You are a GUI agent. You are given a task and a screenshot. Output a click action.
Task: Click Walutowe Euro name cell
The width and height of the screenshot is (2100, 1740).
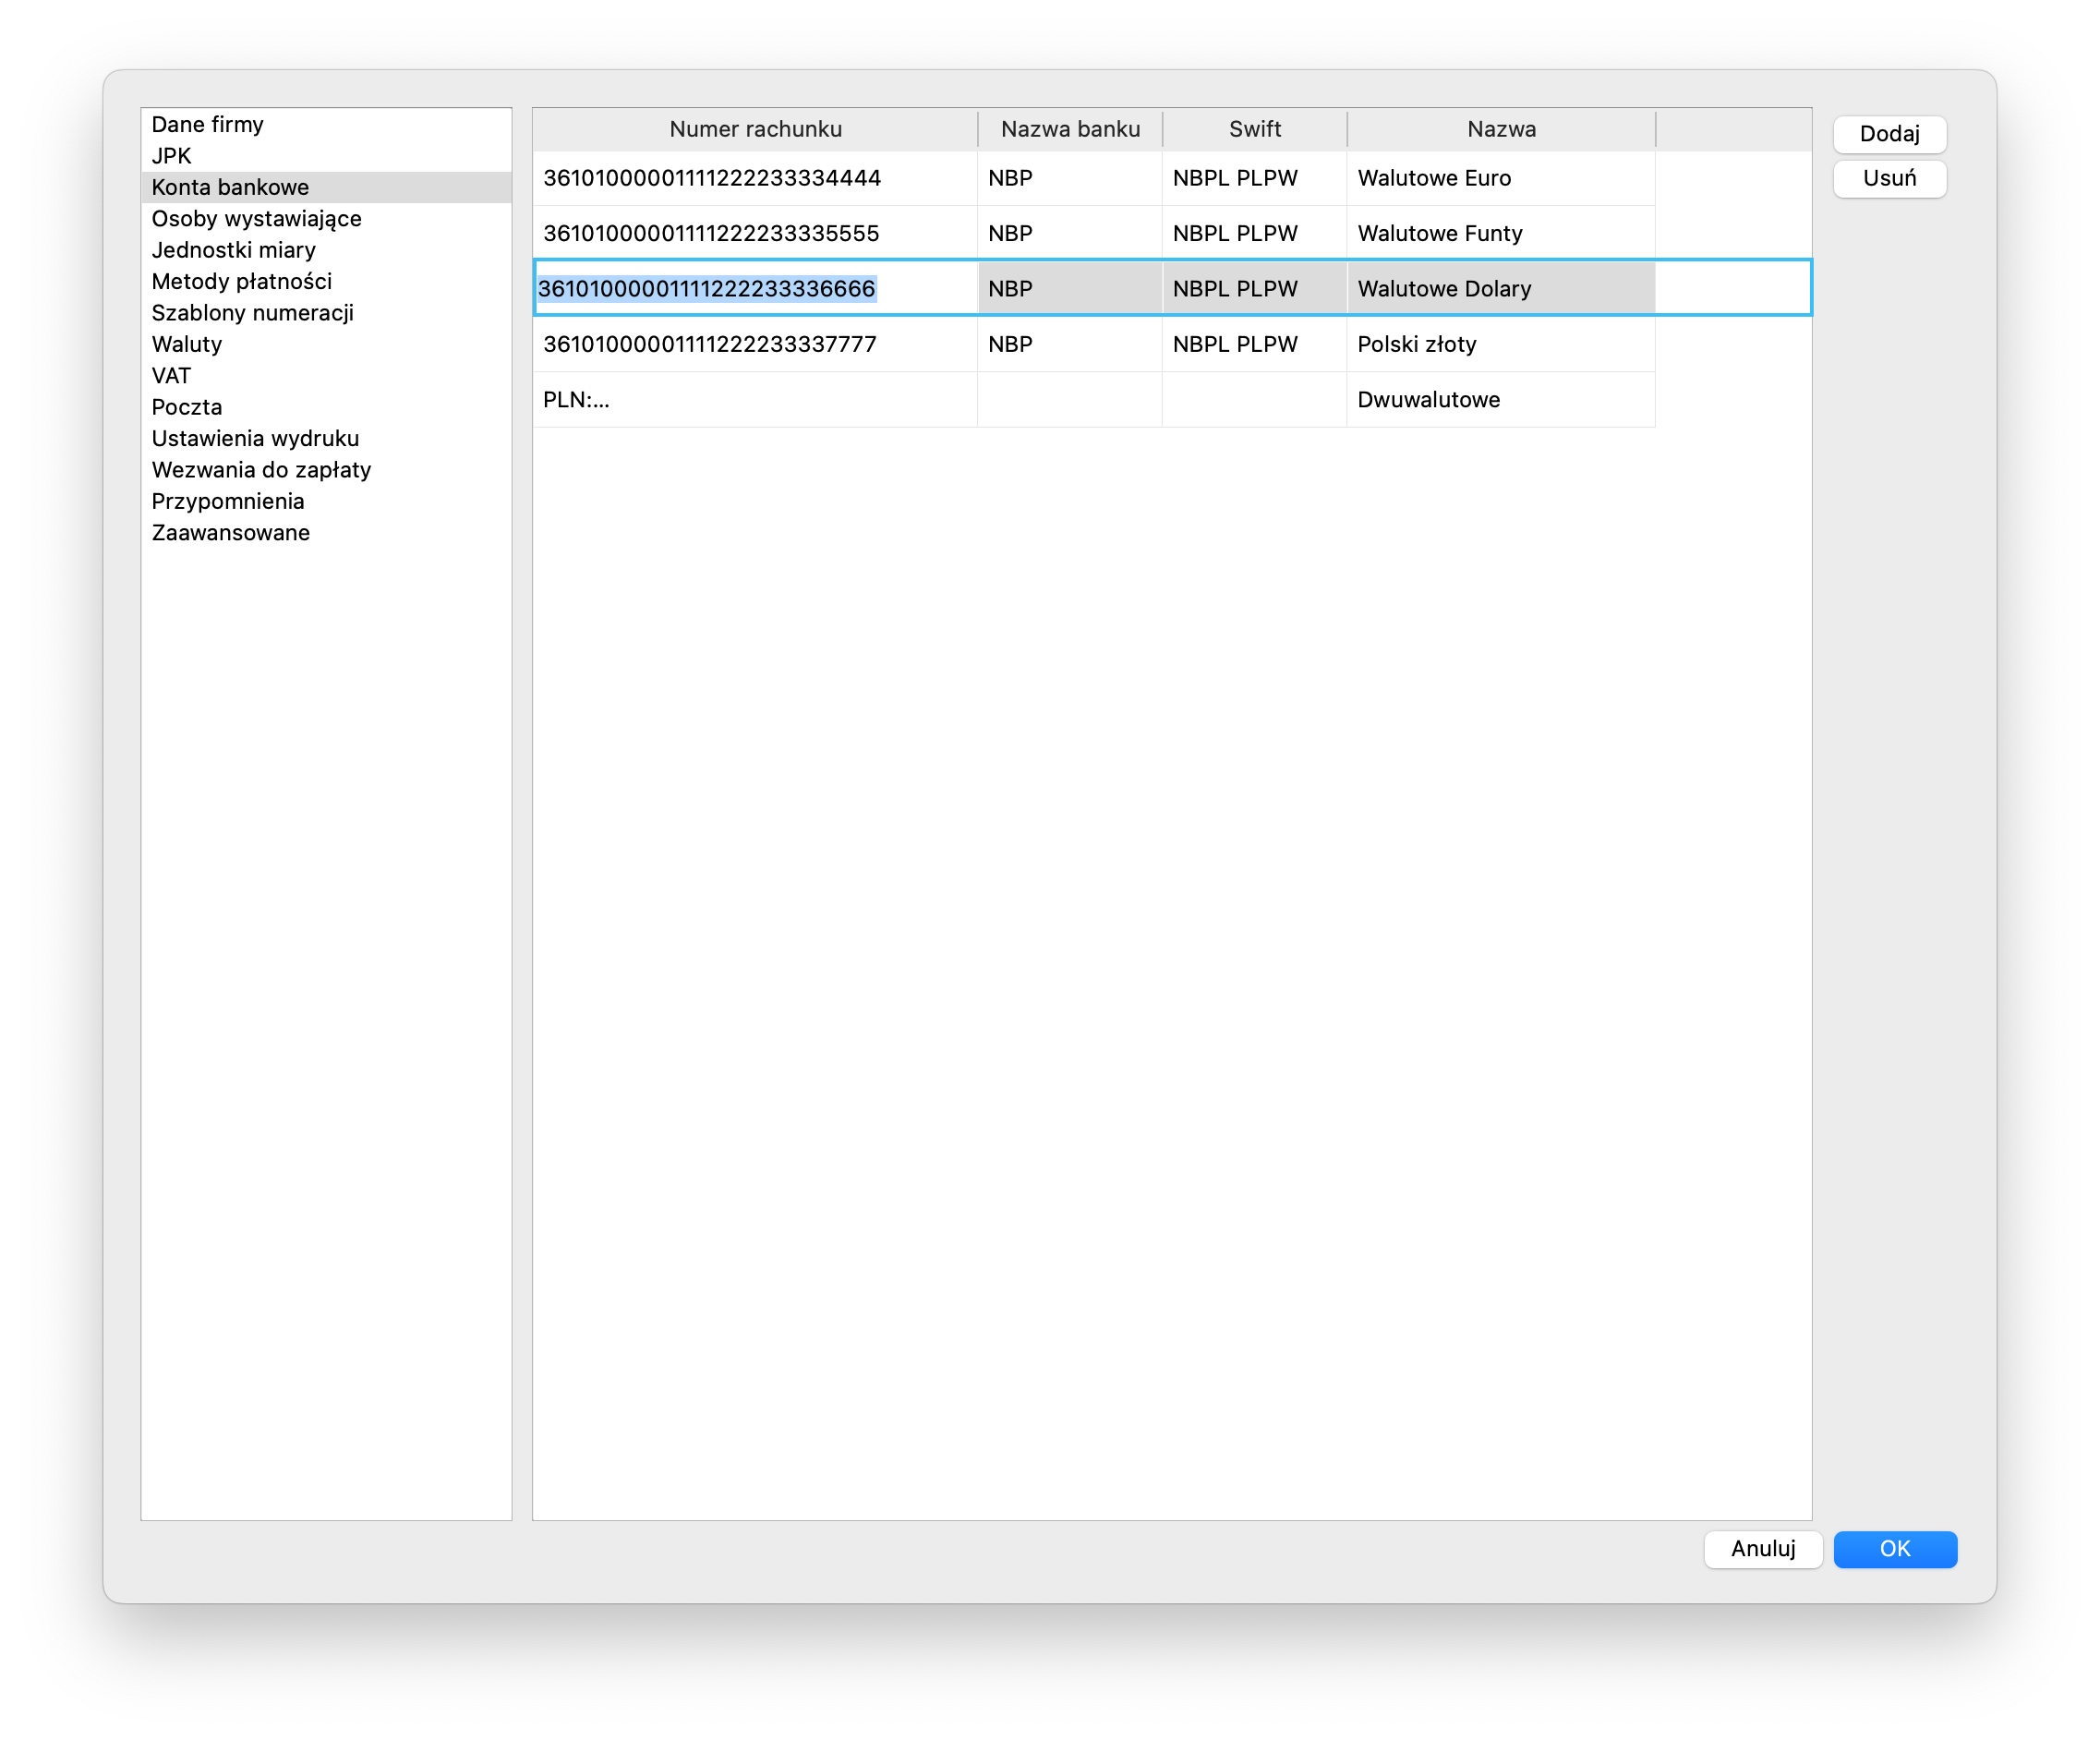click(x=1501, y=178)
